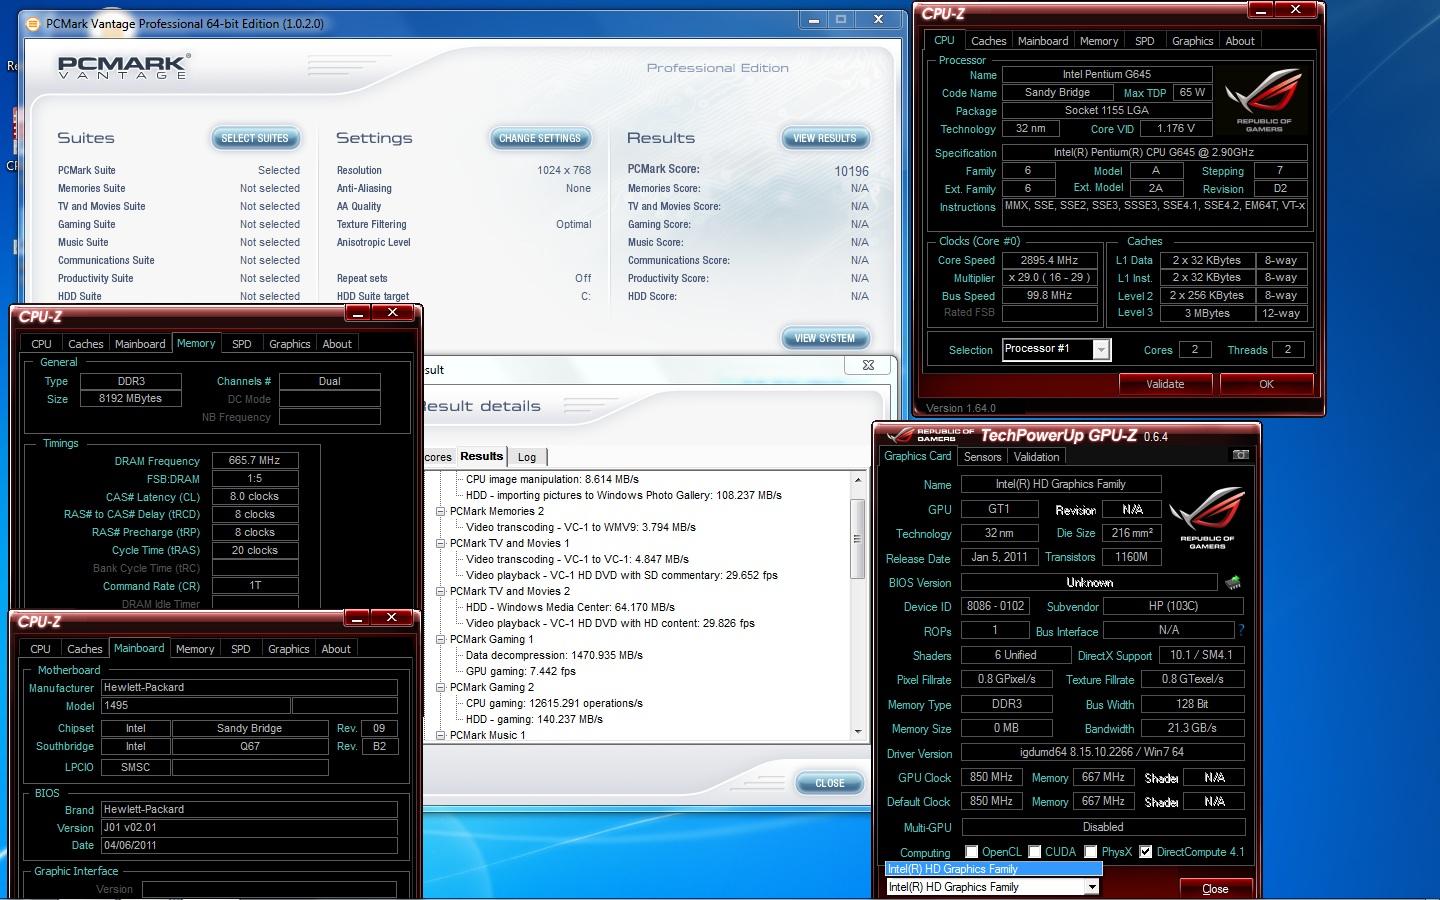The width and height of the screenshot is (1440, 900).
Task: Uncheck the DirectCompute 4.1 checkbox
Action: click(x=1145, y=852)
